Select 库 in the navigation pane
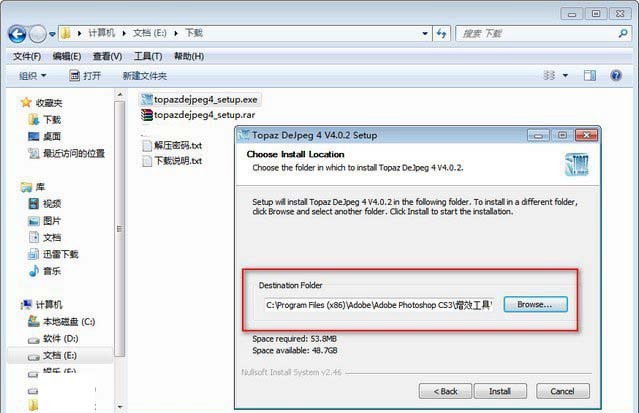The height and width of the screenshot is (413, 639). pyautogui.click(x=33, y=187)
